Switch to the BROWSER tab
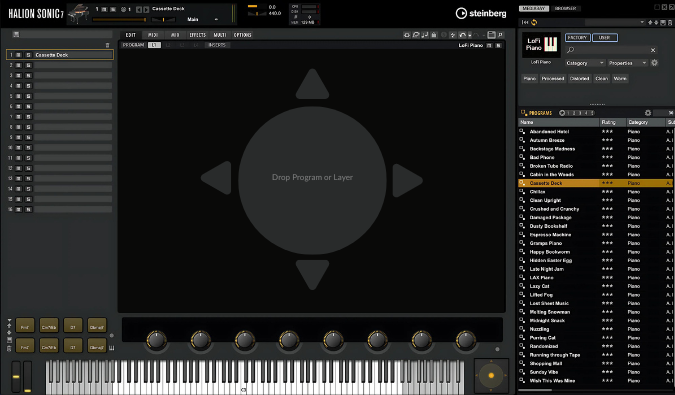The image size is (675, 395). point(565,8)
